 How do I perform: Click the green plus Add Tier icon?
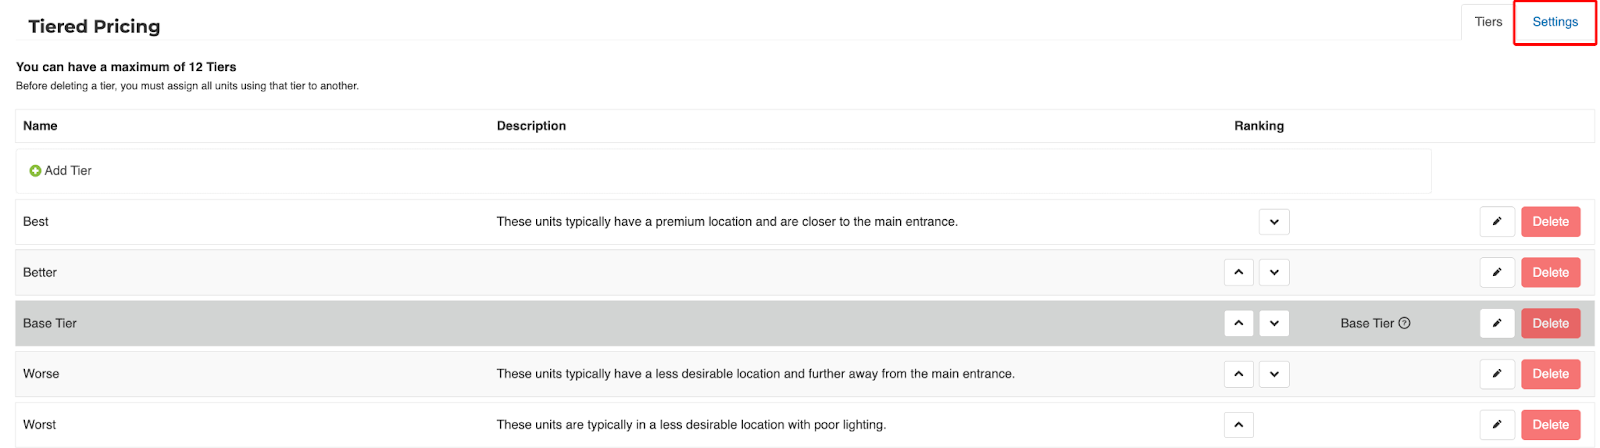point(35,171)
